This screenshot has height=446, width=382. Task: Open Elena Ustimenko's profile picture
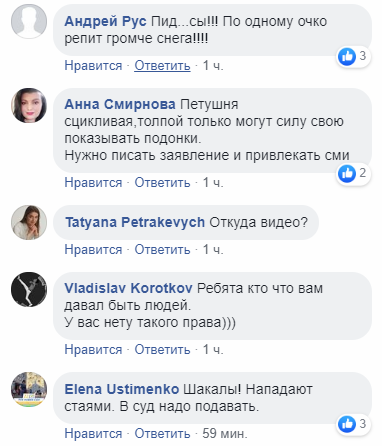tap(29, 390)
